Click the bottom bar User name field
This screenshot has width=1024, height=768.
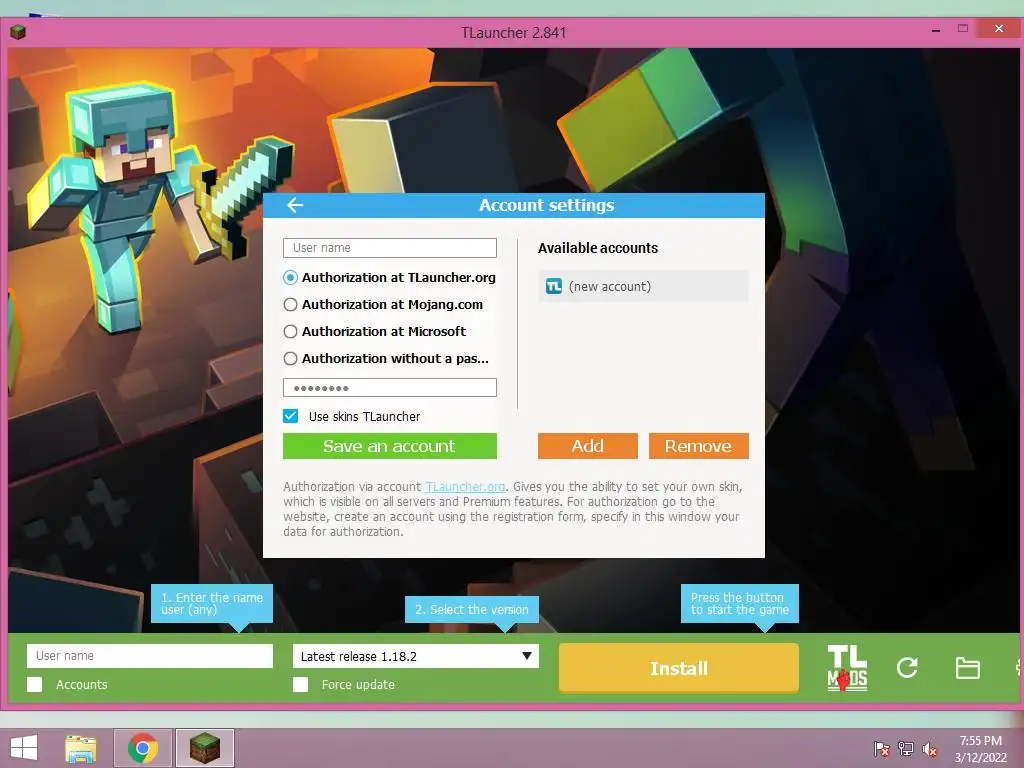tap(150, 656)
